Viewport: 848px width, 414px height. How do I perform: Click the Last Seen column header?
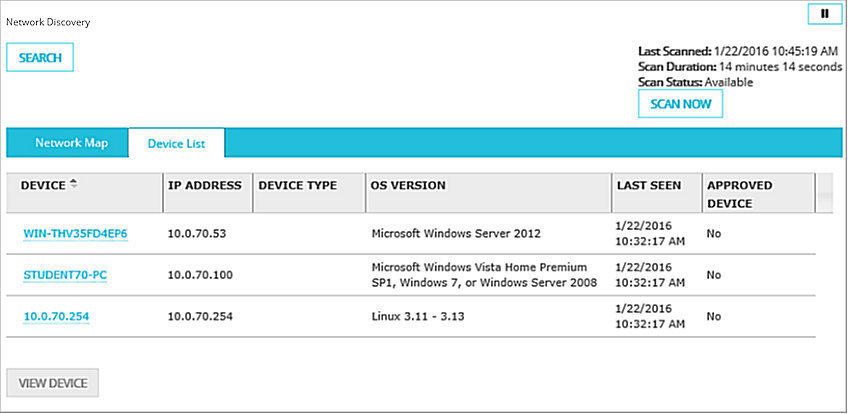(649, 186)
